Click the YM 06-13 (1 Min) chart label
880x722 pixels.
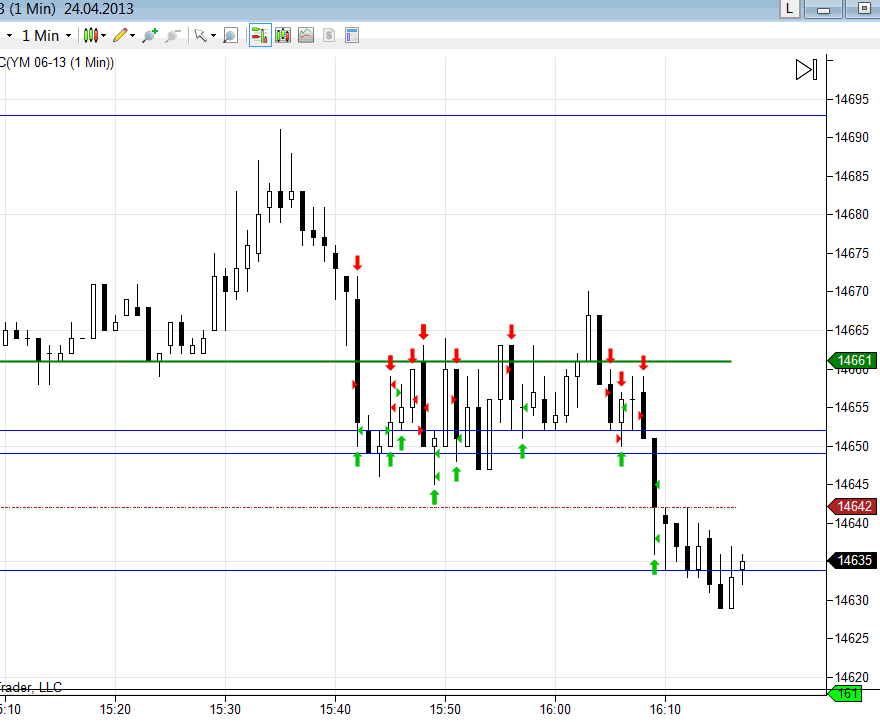(57, 63)
